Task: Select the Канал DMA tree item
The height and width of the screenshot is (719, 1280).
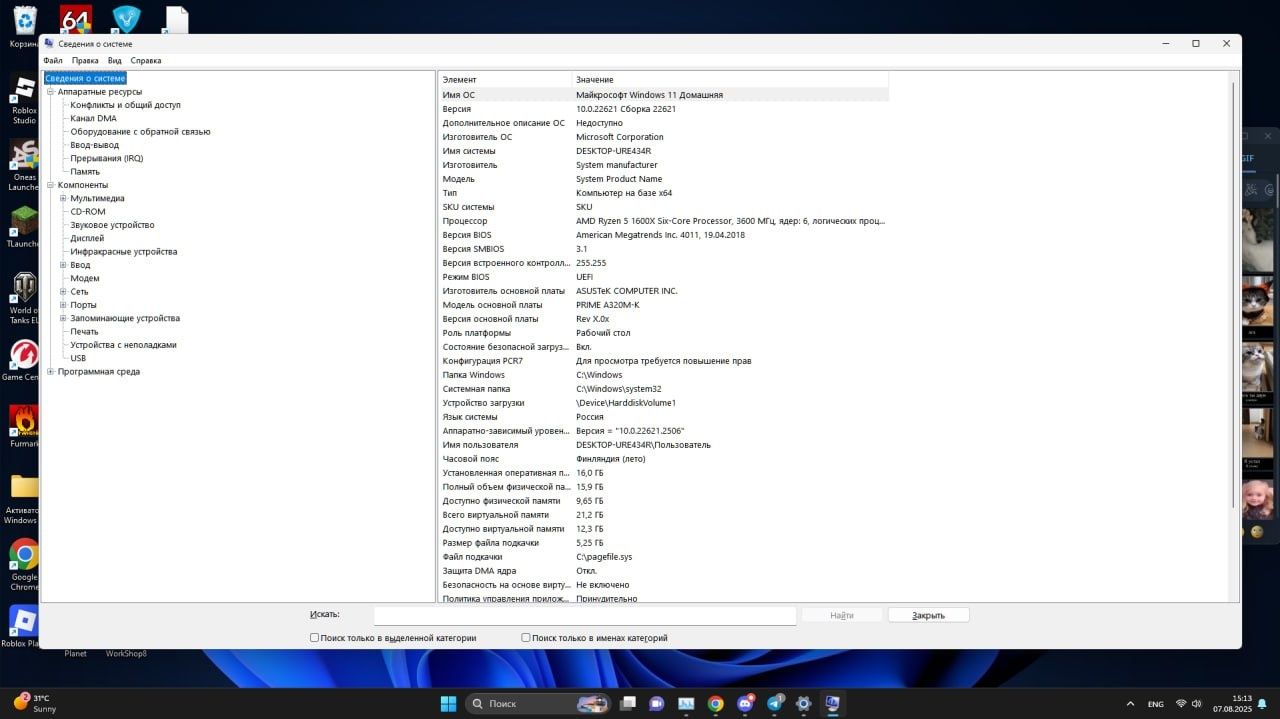Action: [93, 118]
